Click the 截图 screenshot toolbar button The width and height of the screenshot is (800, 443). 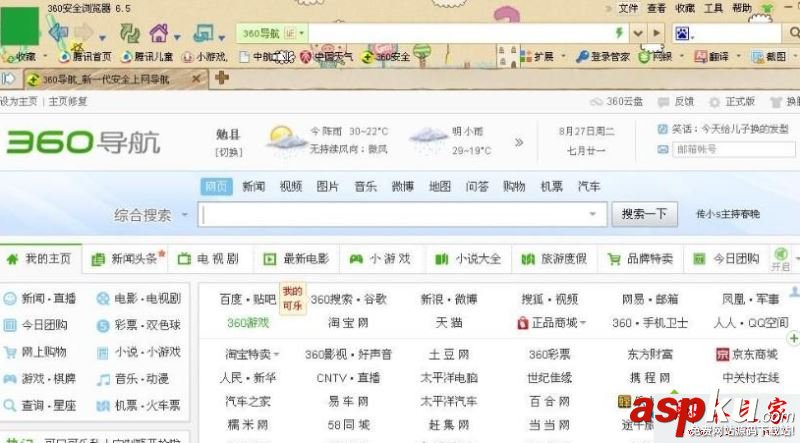pos(769,57)
